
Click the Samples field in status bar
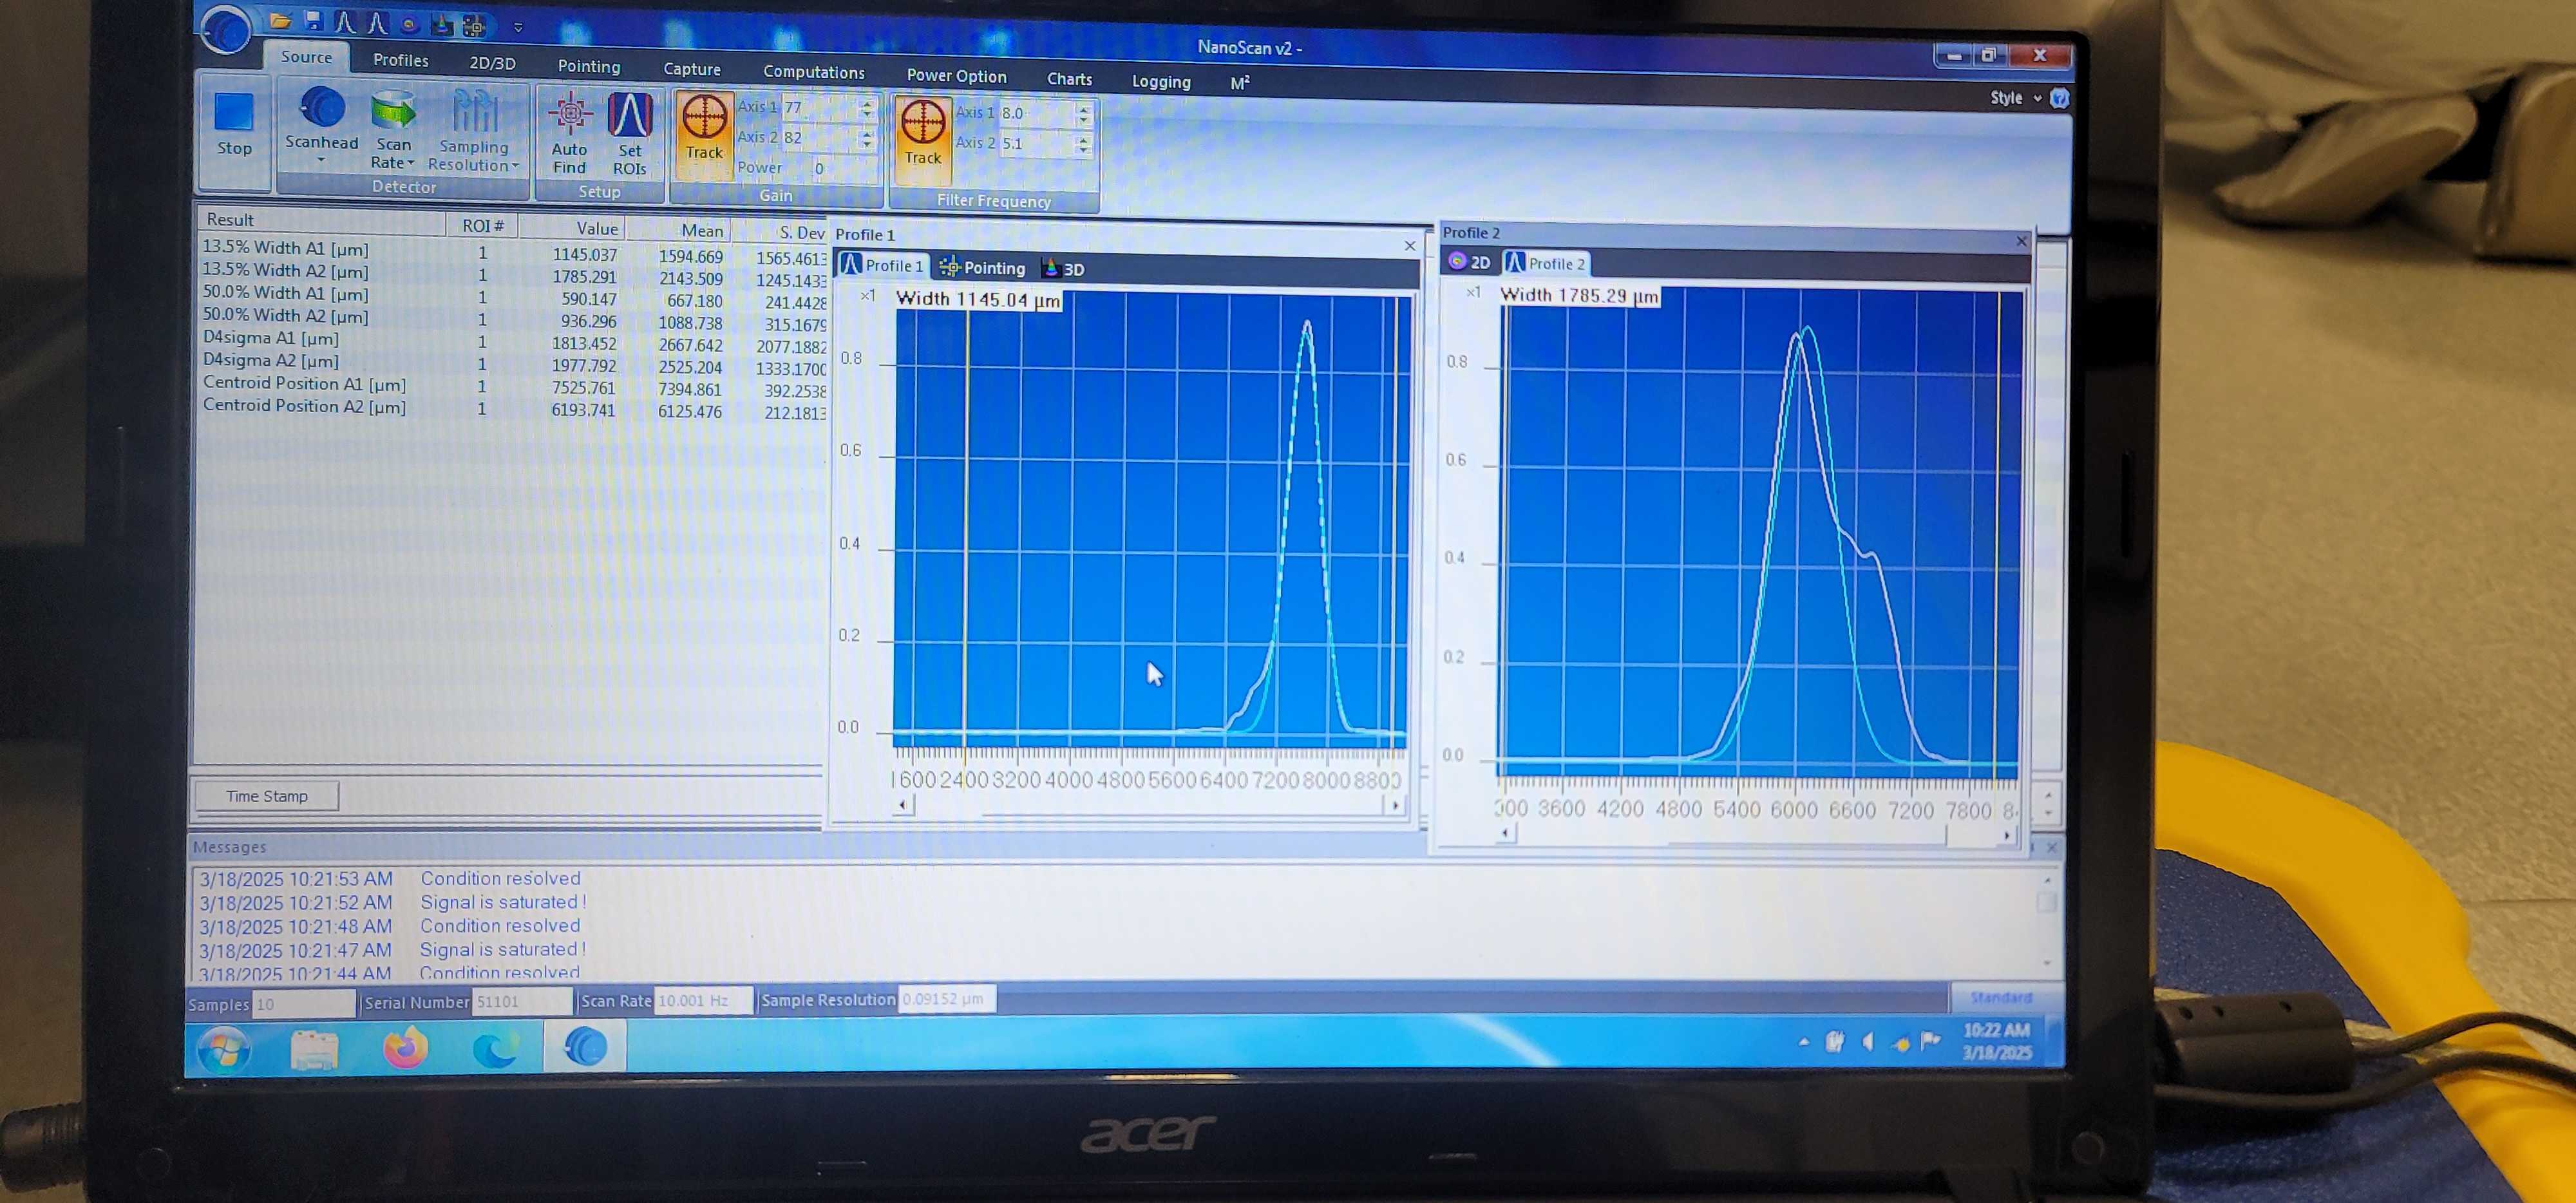[x=304, y=1003]
